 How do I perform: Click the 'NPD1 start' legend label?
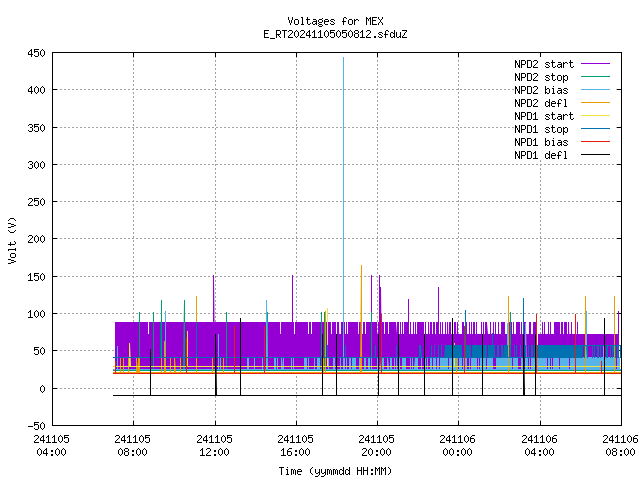coord(544,116)
